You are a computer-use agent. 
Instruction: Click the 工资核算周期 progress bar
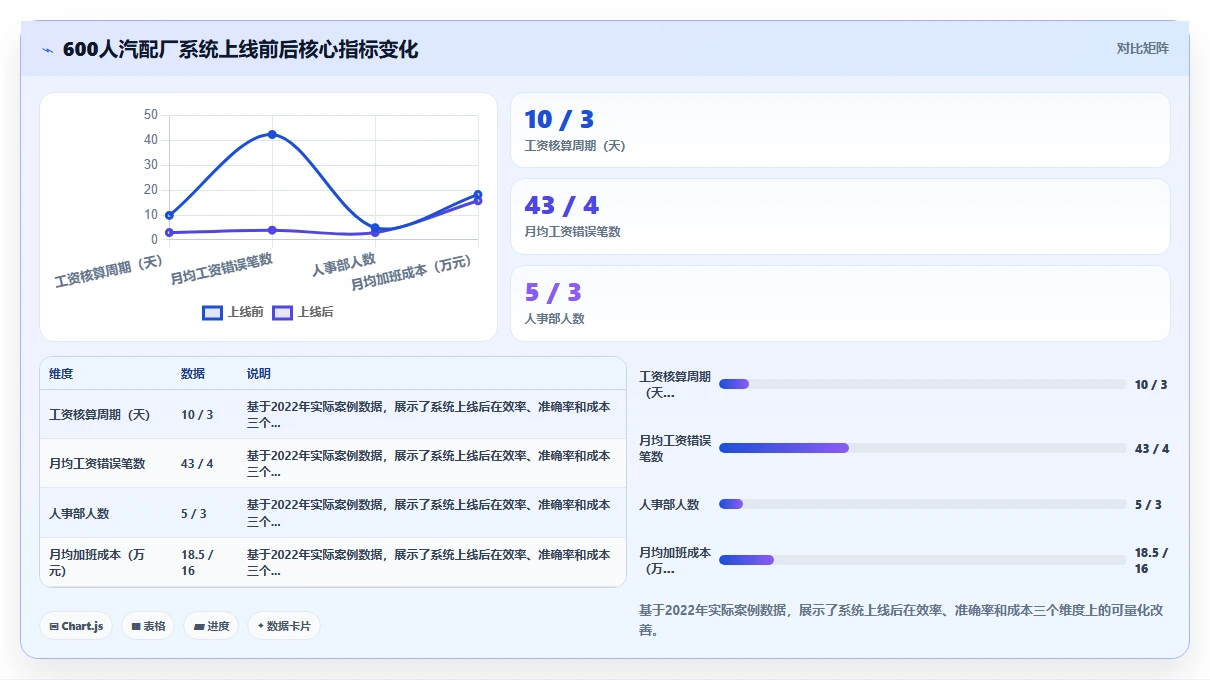tap(923, 384)
